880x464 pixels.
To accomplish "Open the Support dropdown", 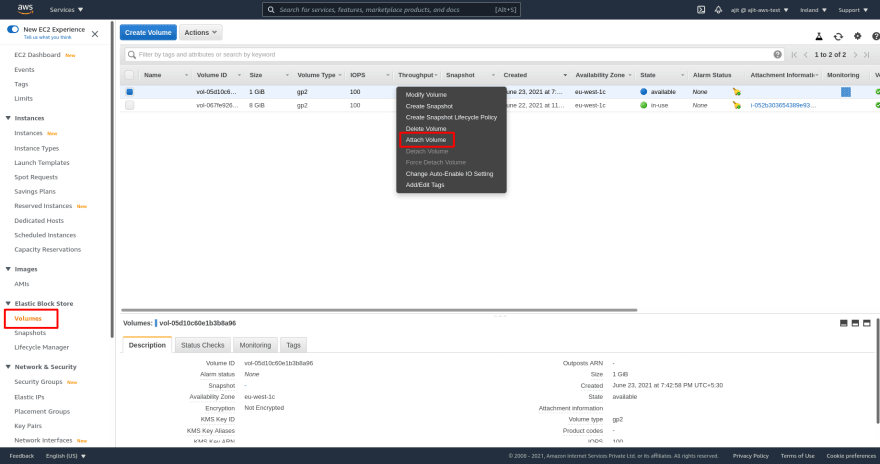I will click(853, 10).
